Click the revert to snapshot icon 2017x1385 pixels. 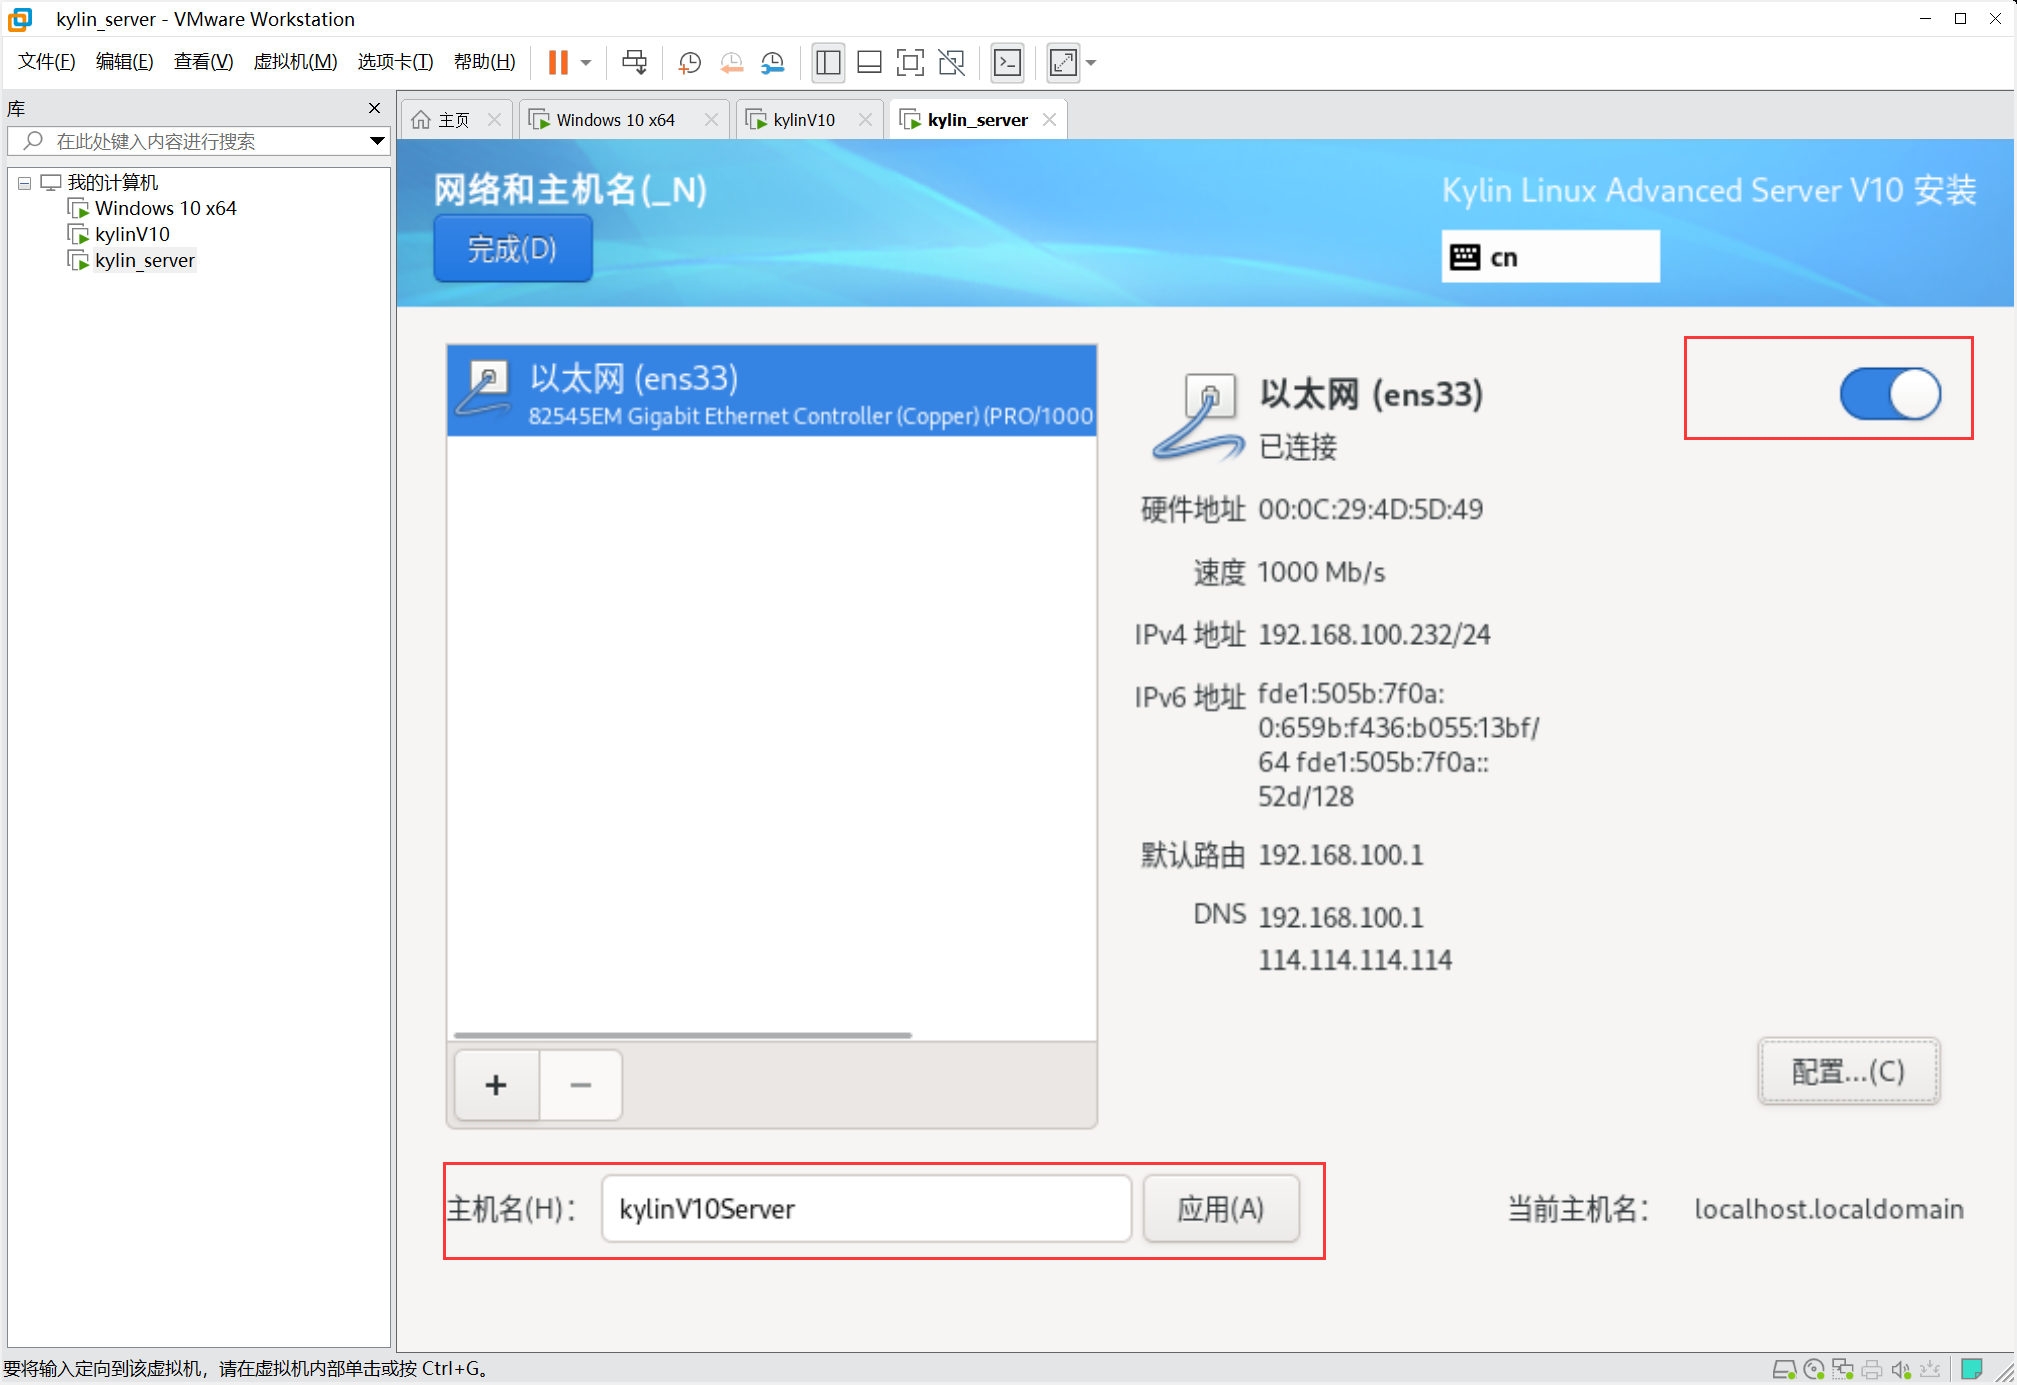pos(731,63)
